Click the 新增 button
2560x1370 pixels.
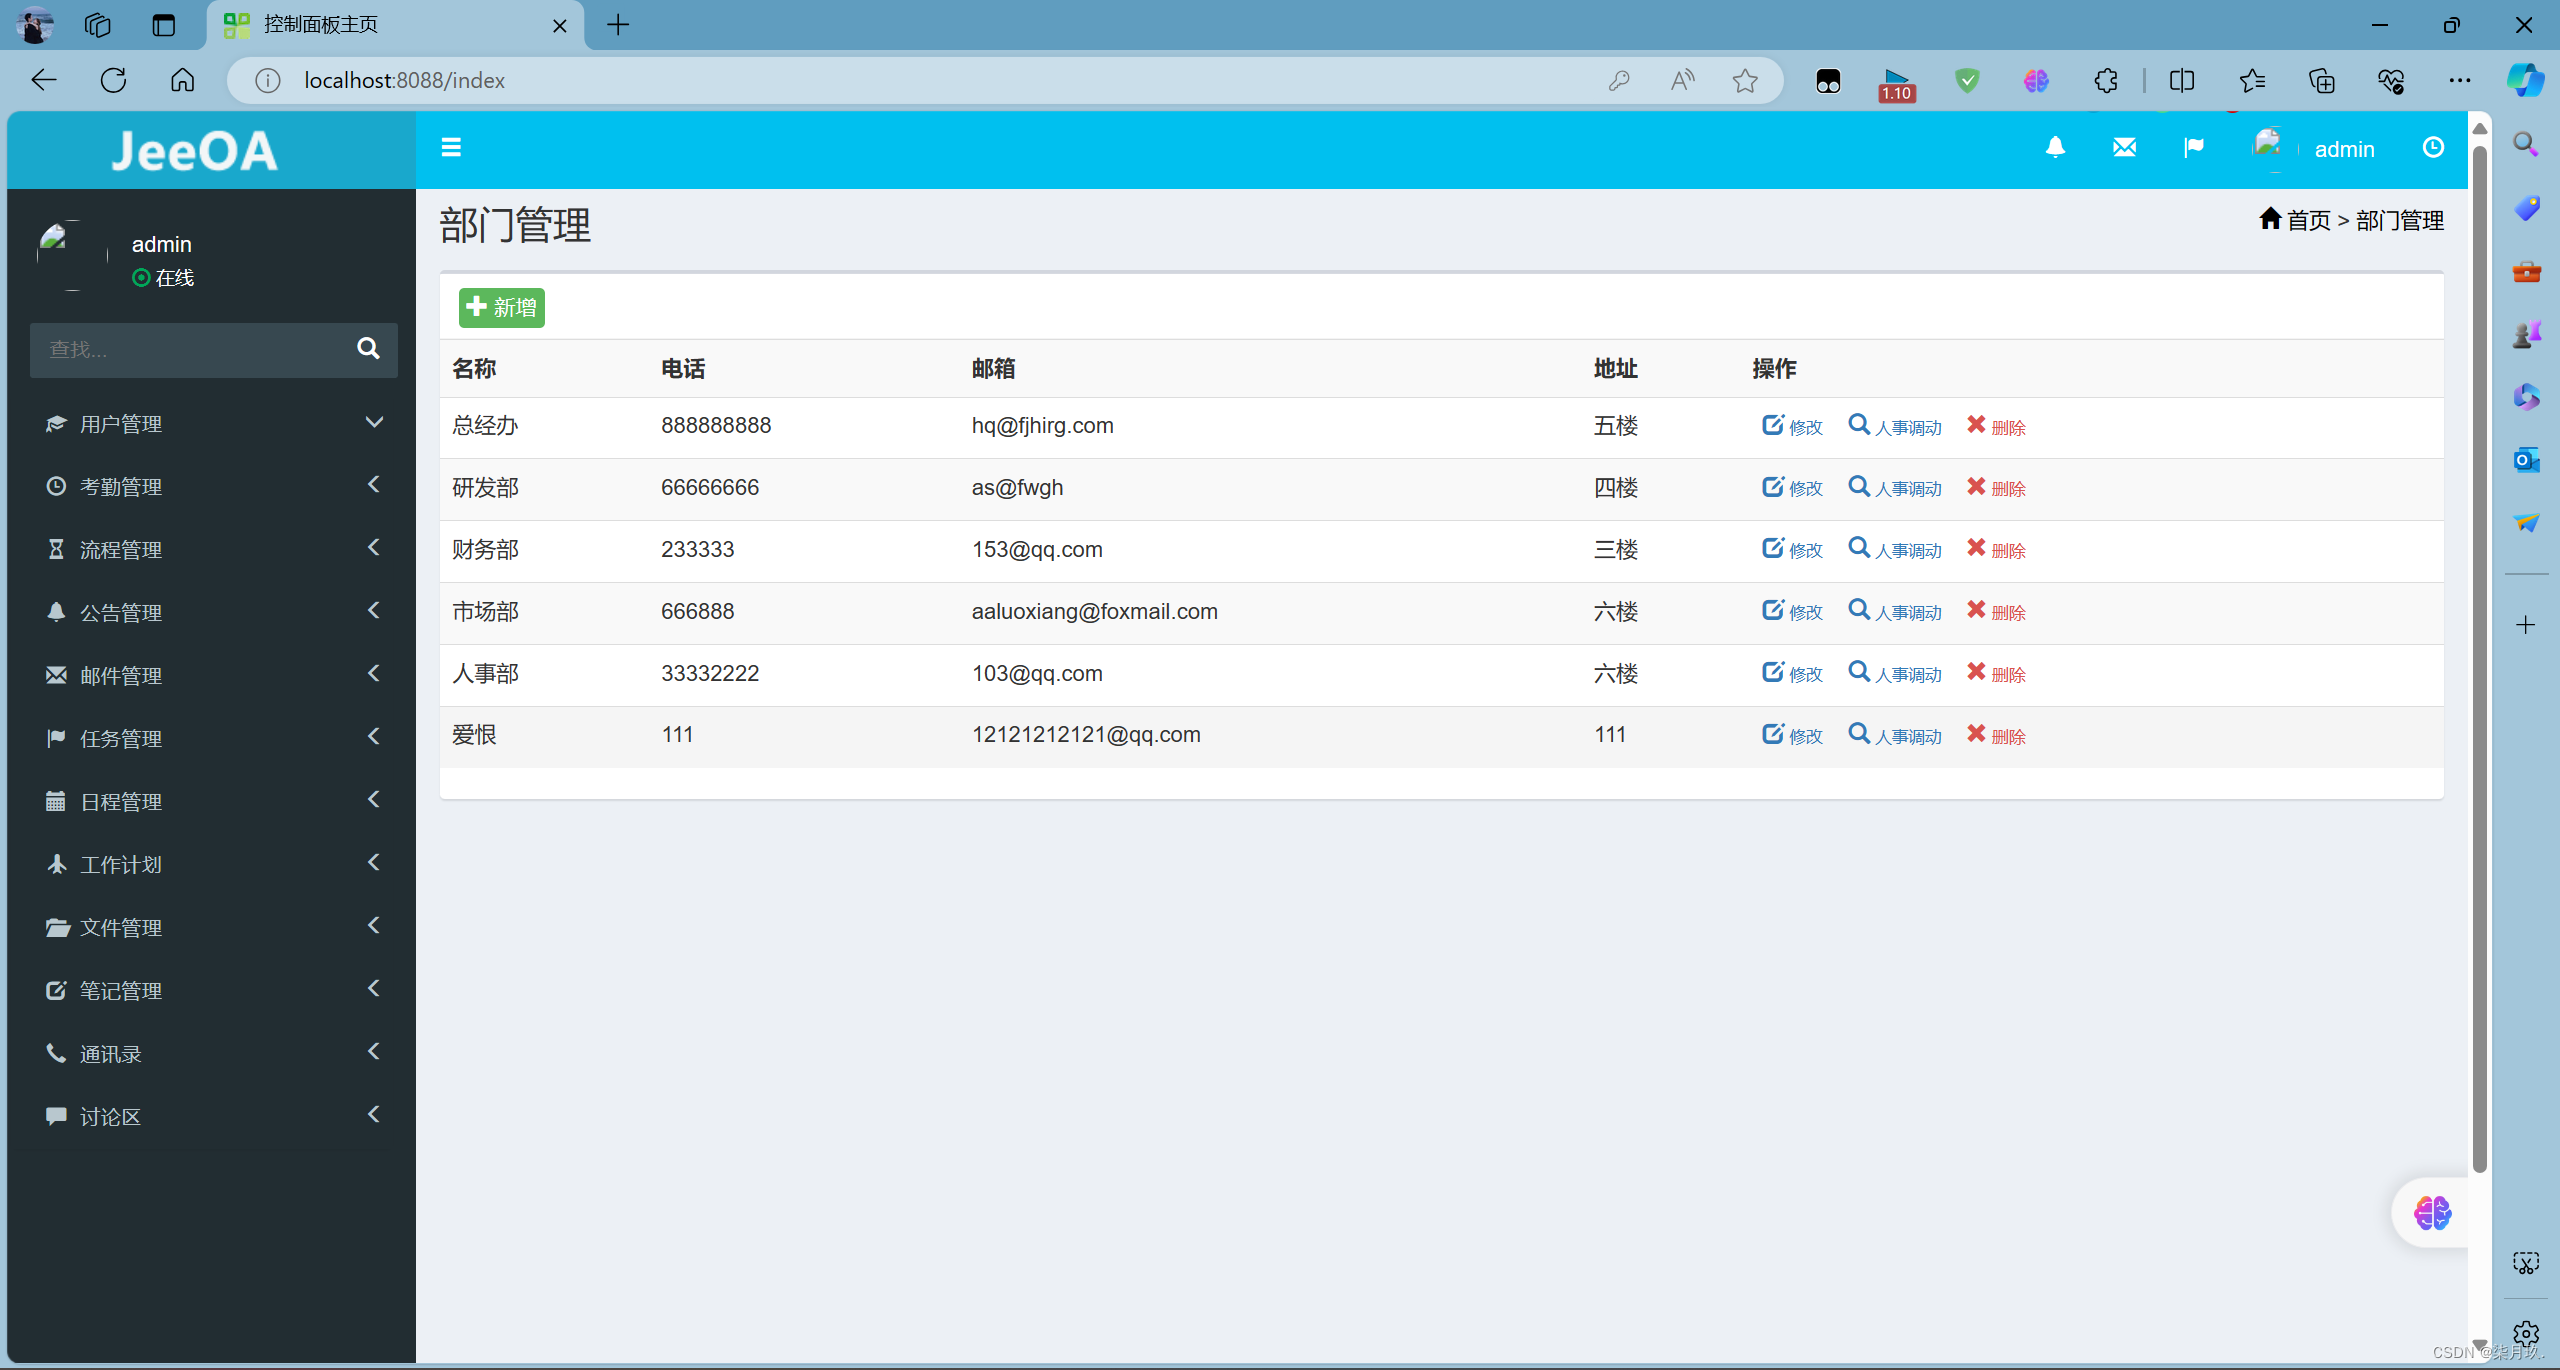pyautogui.click(x=501, y=307)
